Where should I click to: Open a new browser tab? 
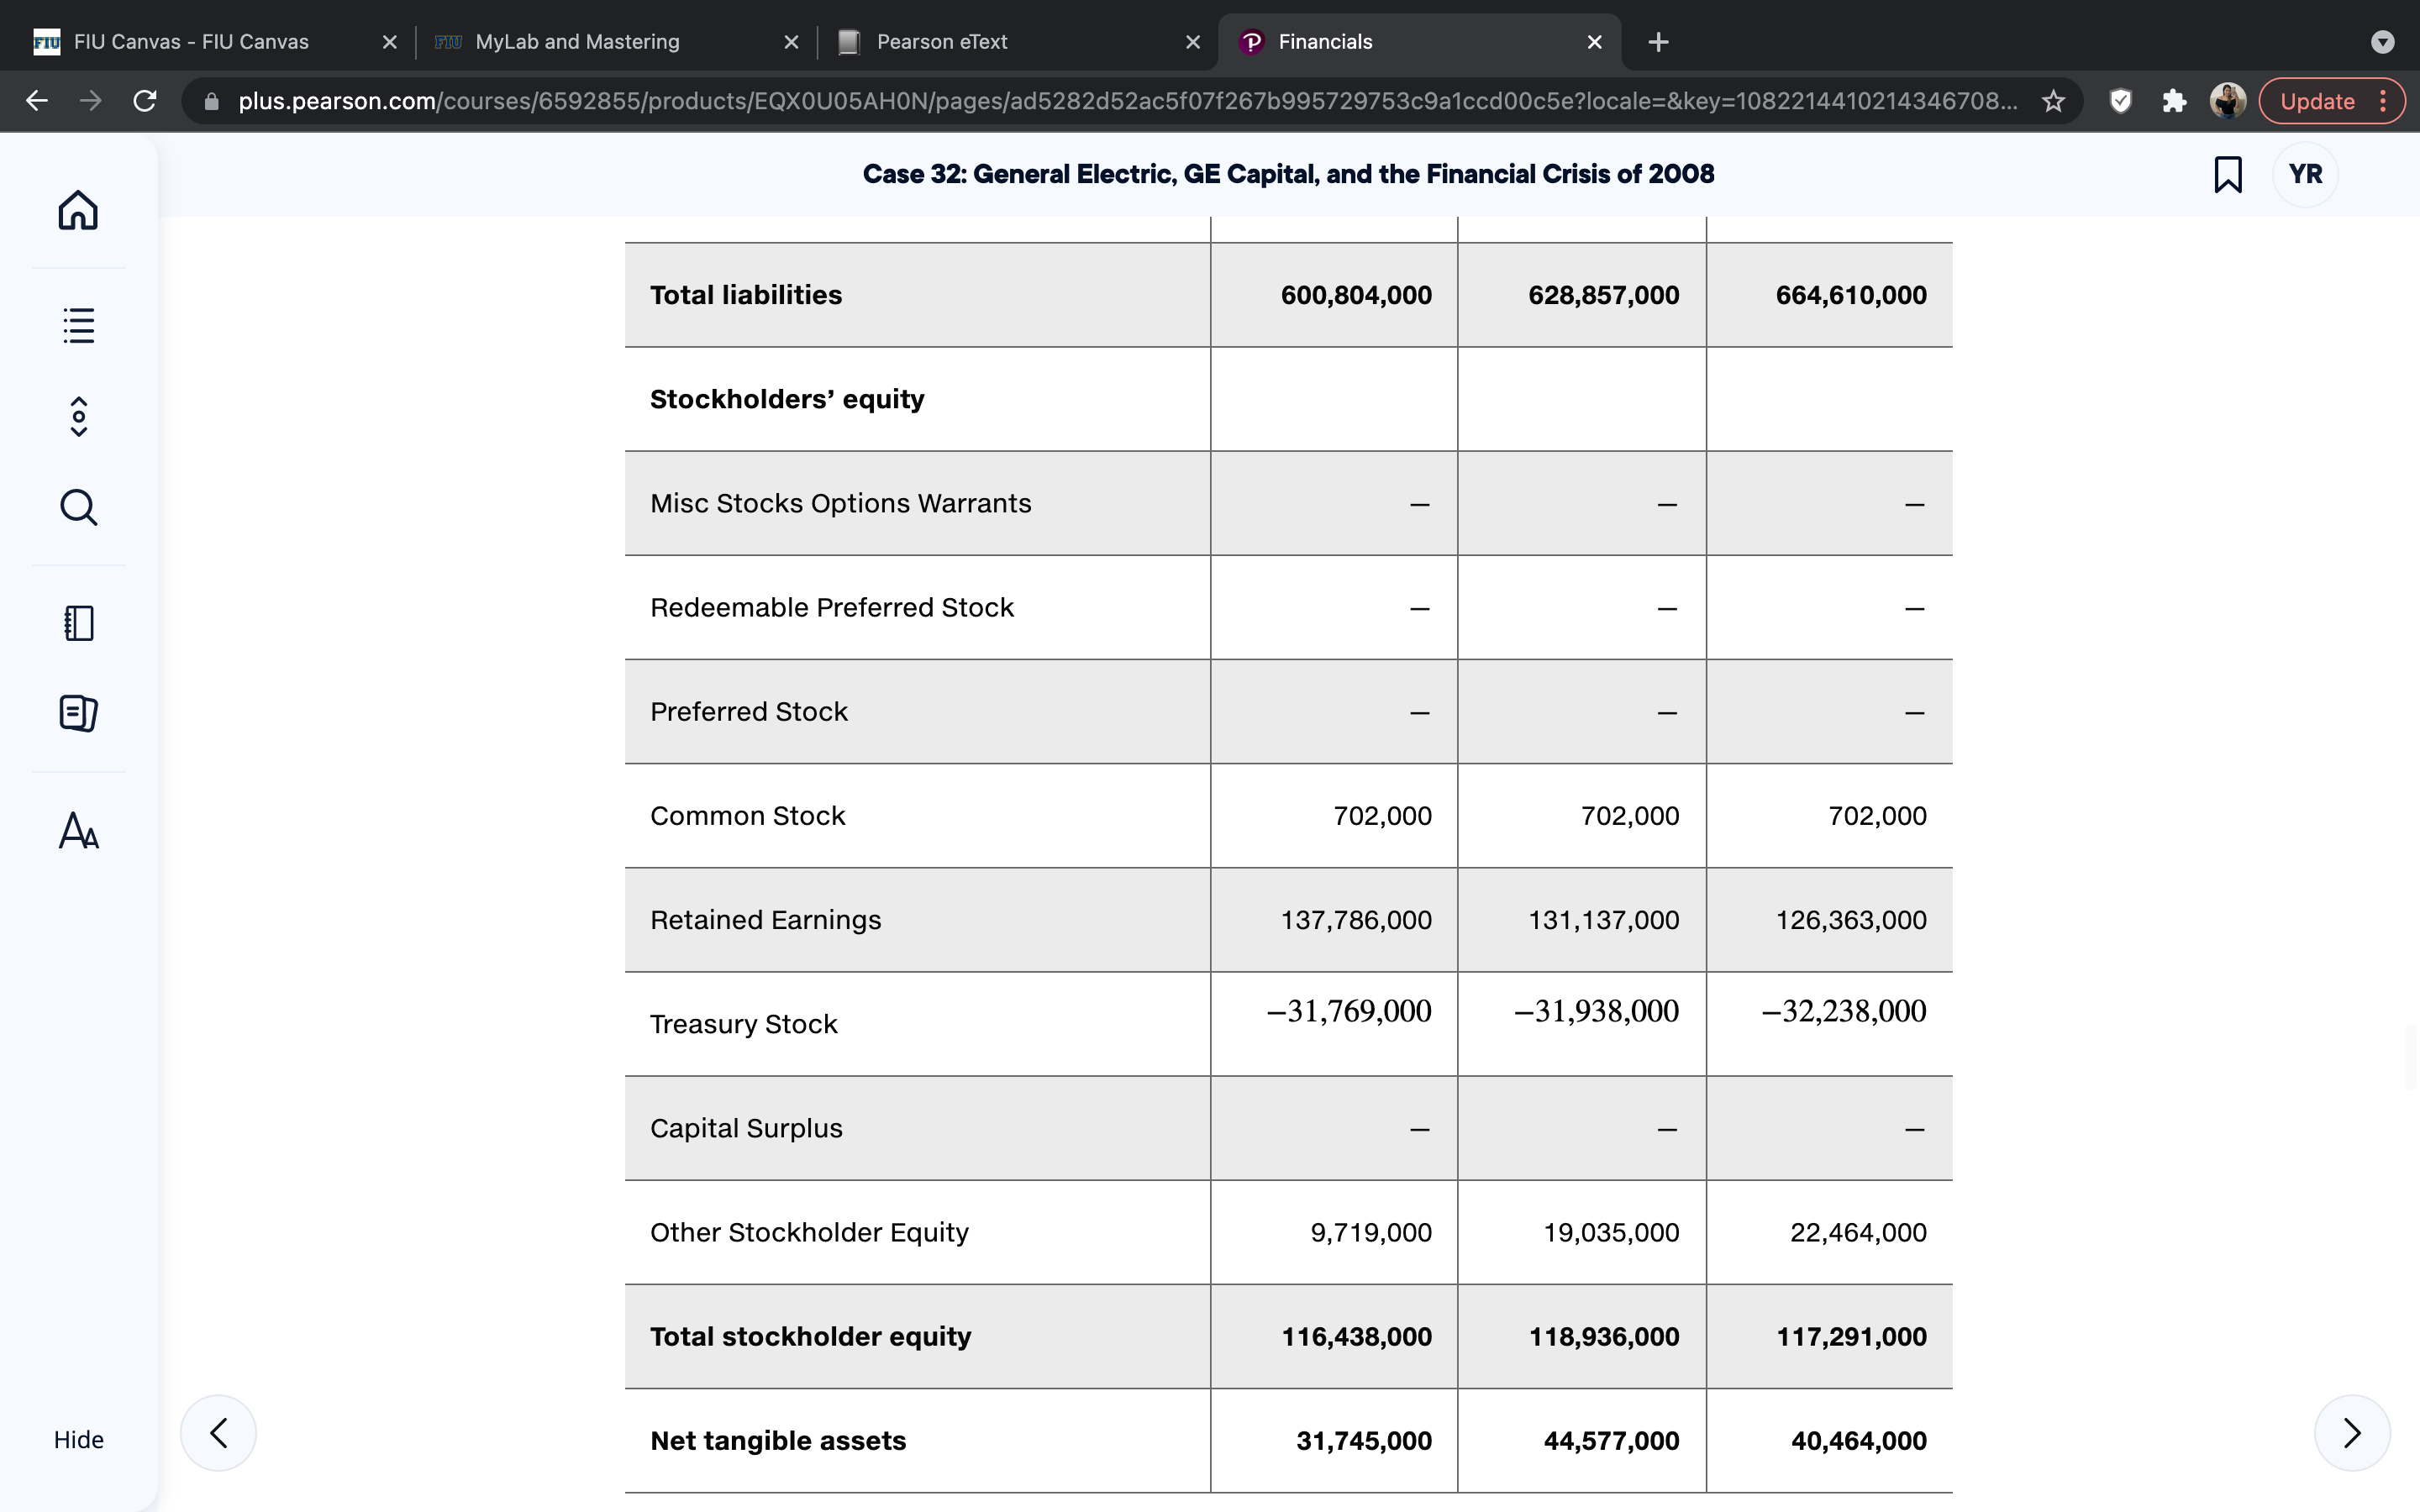[x=1658, y=42]
